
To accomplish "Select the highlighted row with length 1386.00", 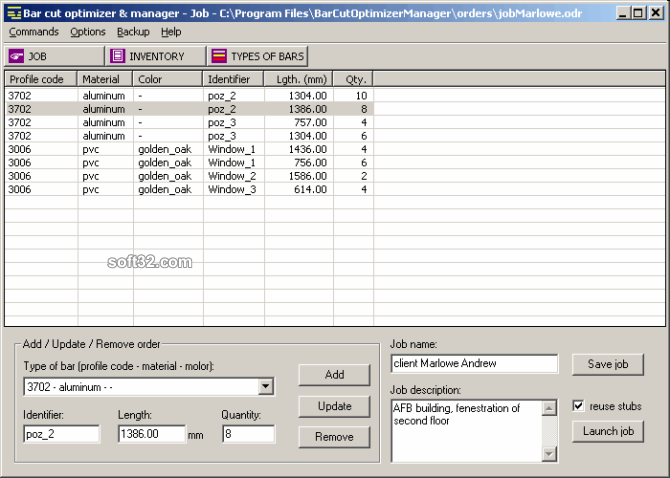I will coord(189,109).
